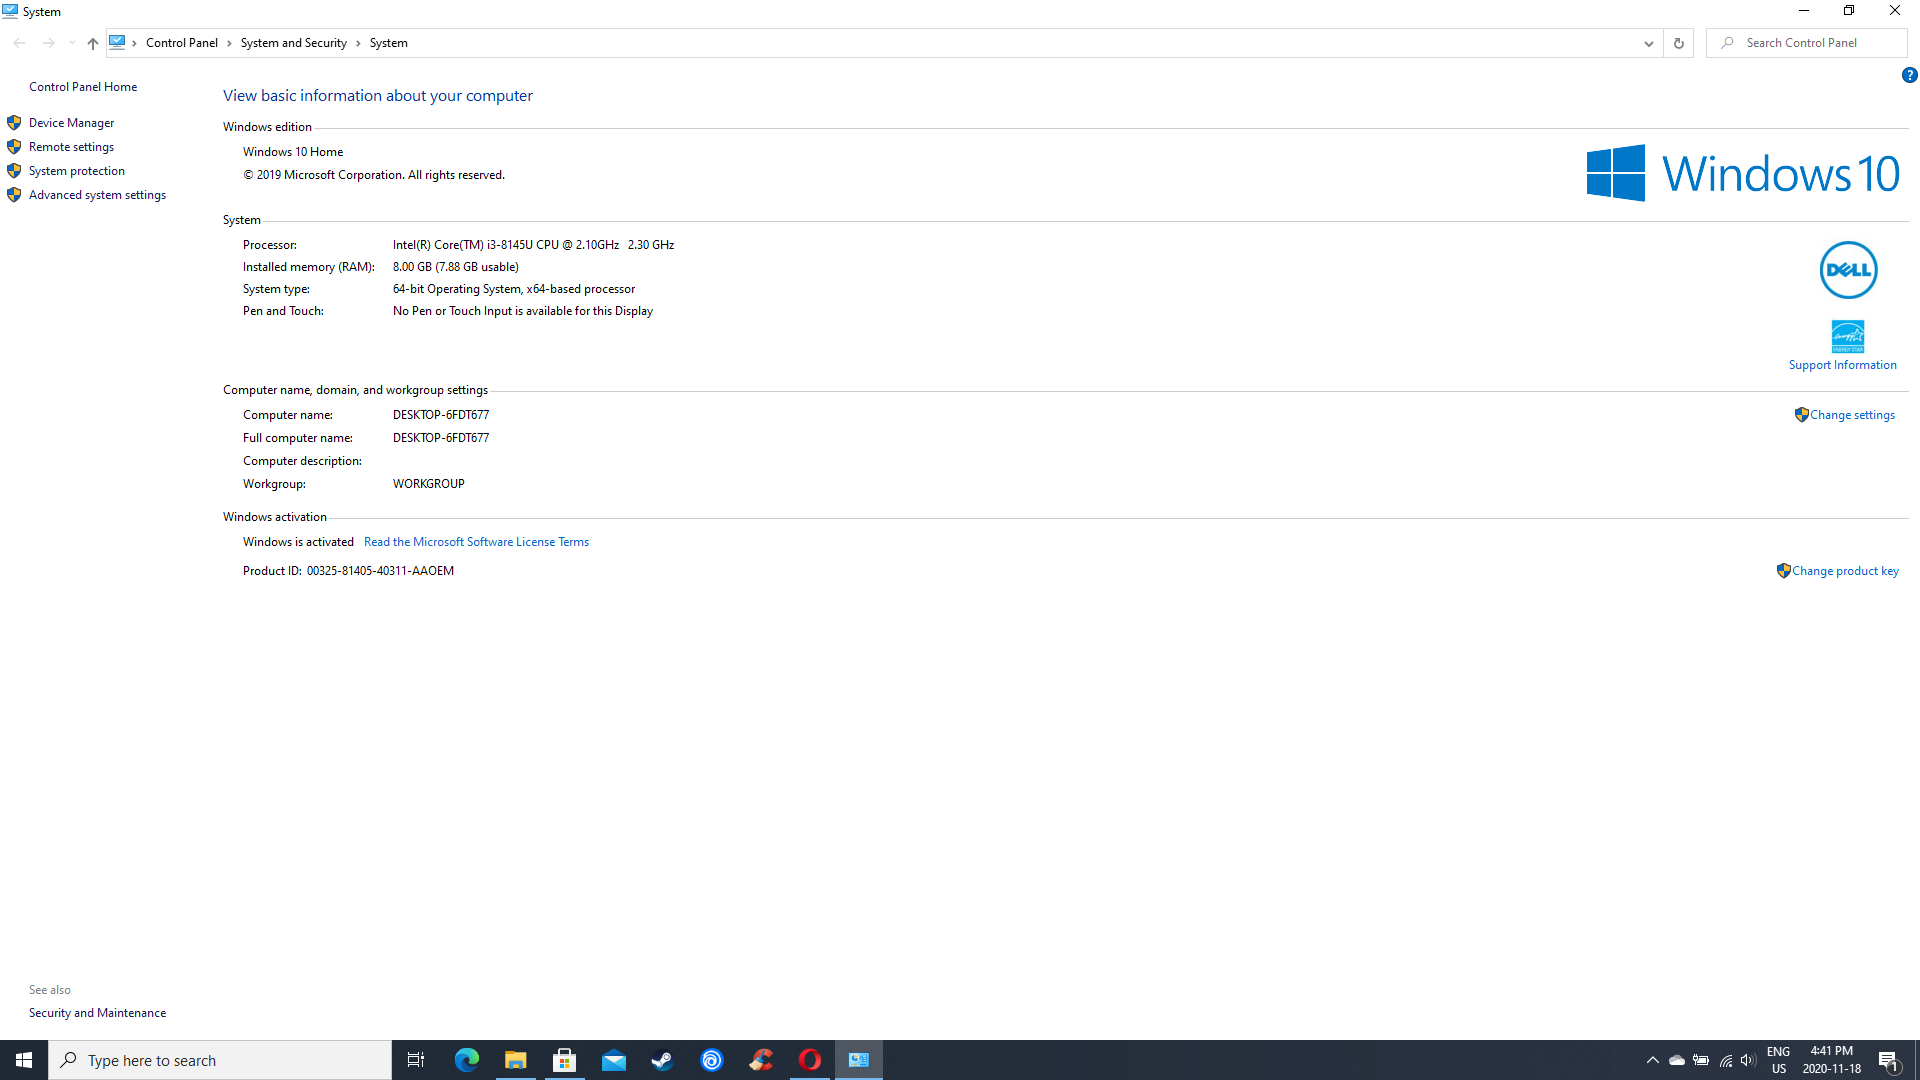Show hidden system tray icons
This screenshot has width=1920, height=1080.
pyautogui.click(x=1652, y=1060)
